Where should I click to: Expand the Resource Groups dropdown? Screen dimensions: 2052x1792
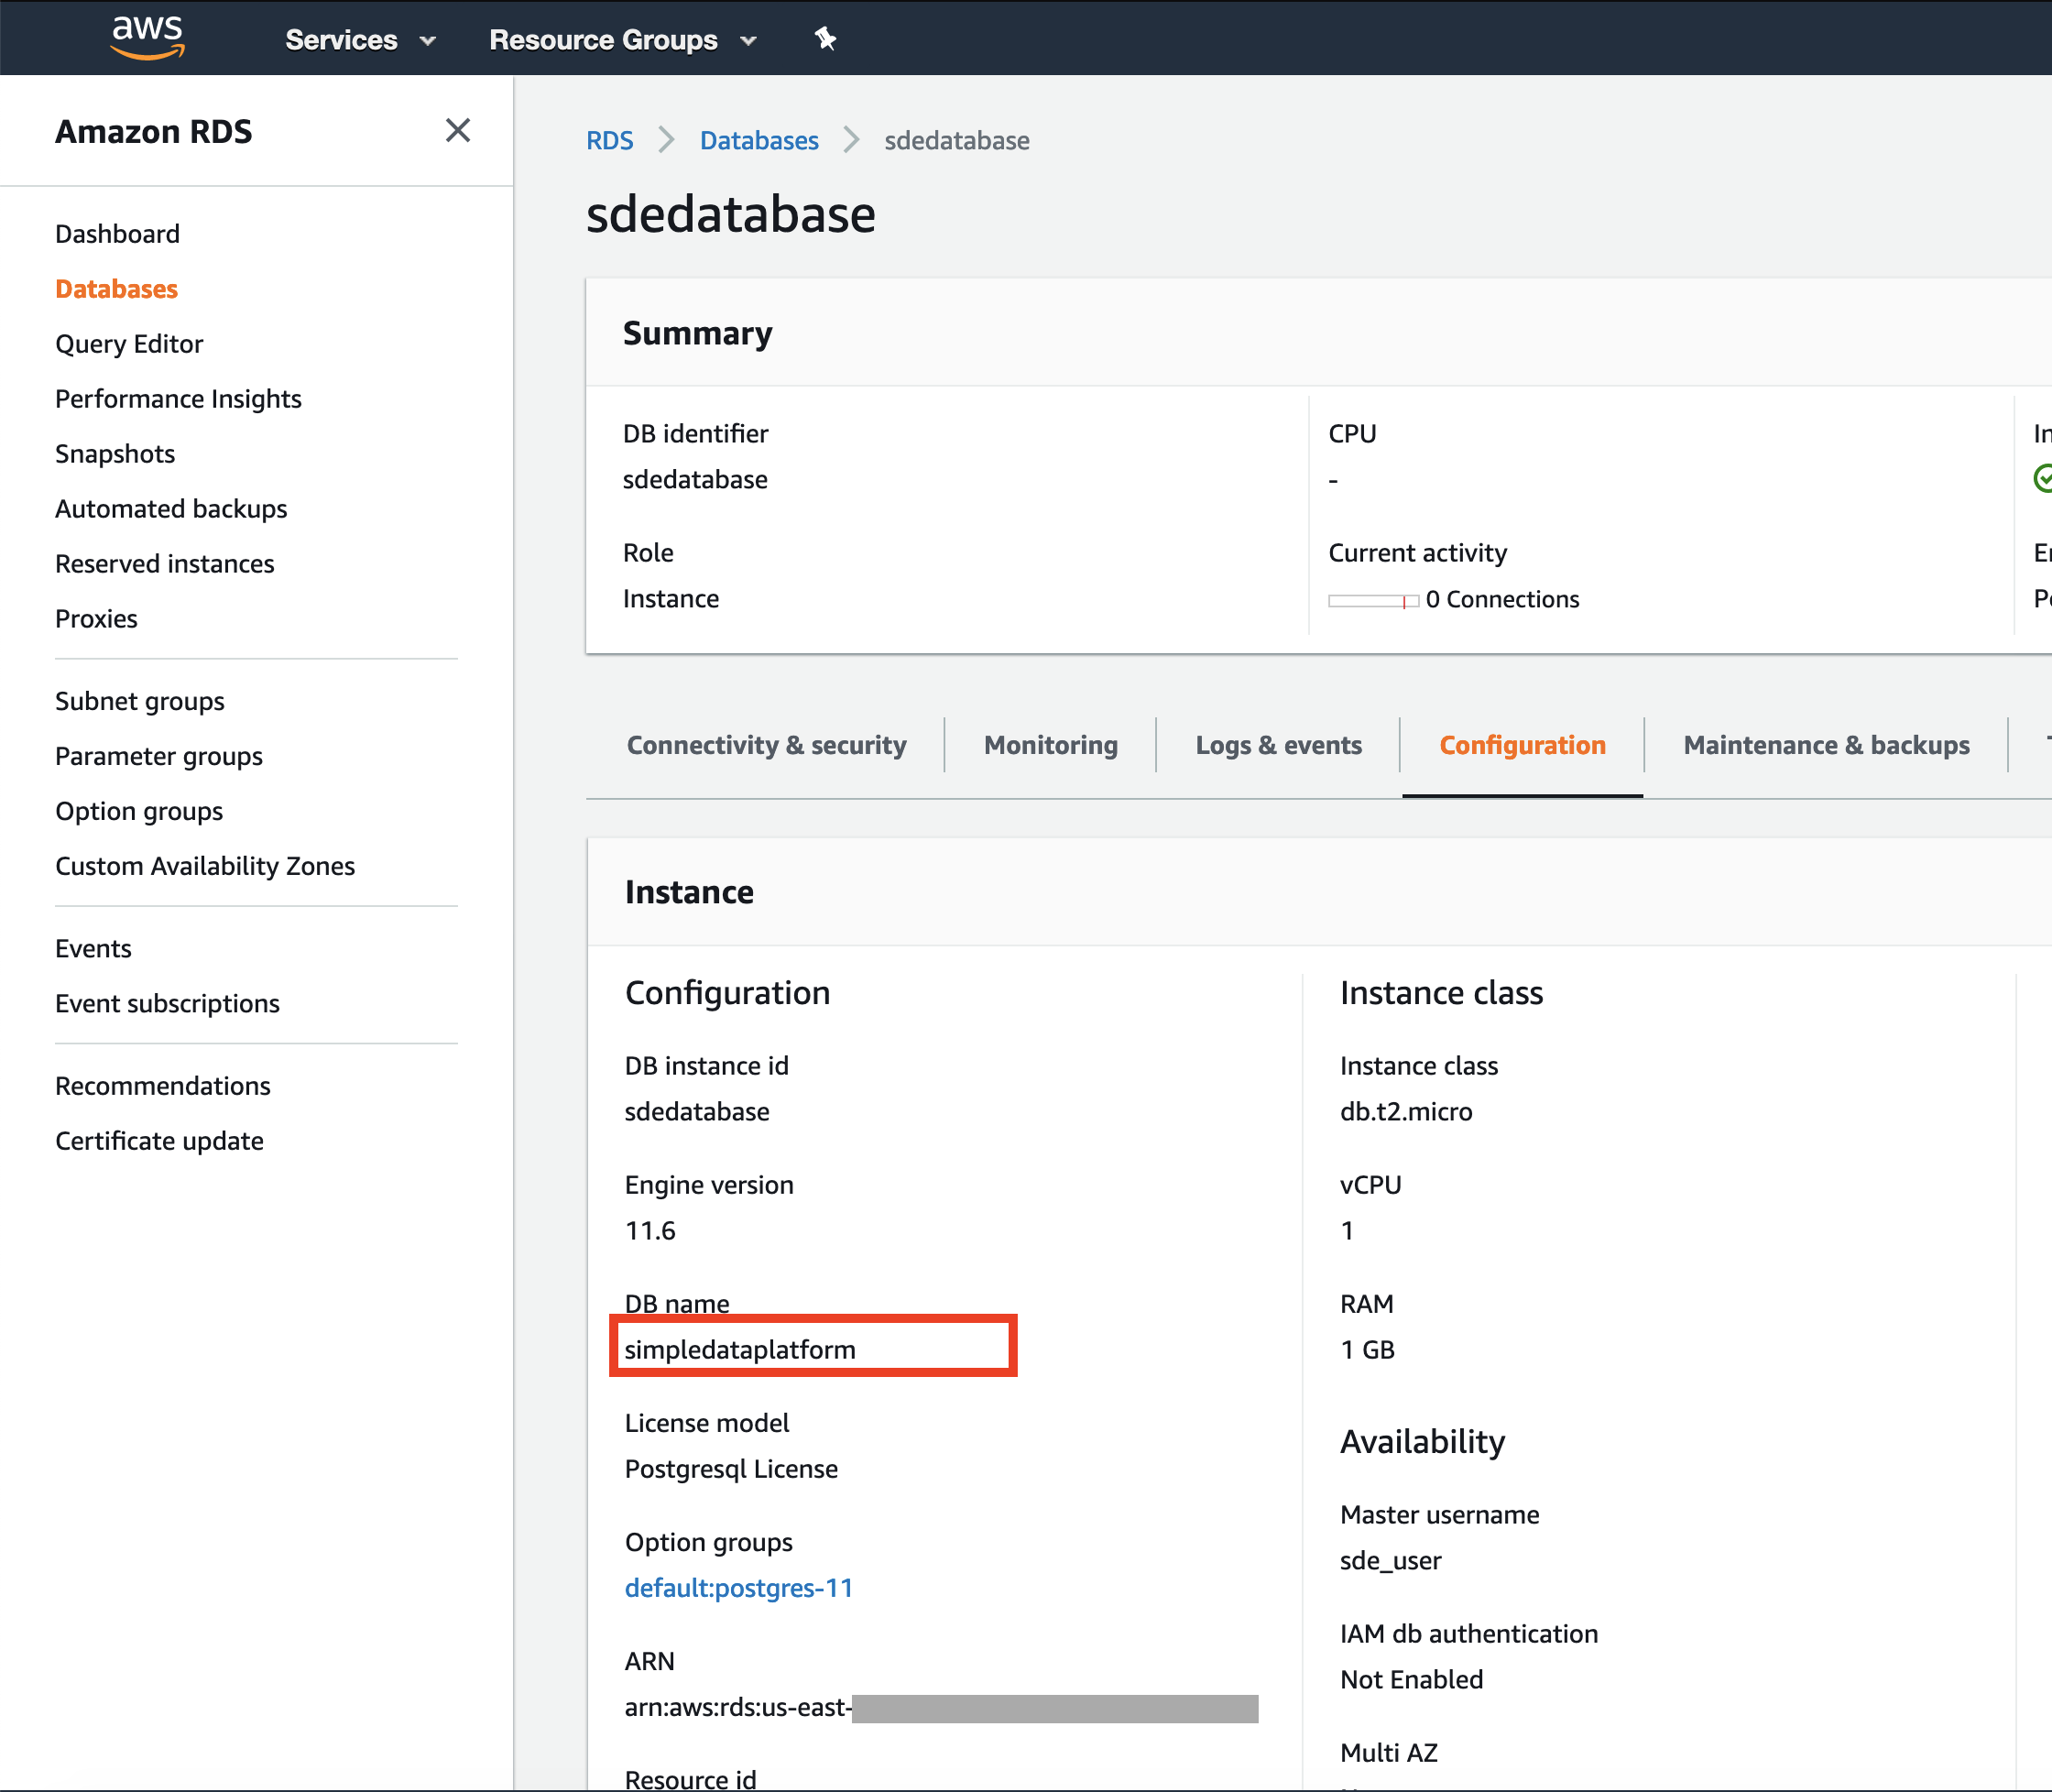pyautogui.click(x=623, y=40)
